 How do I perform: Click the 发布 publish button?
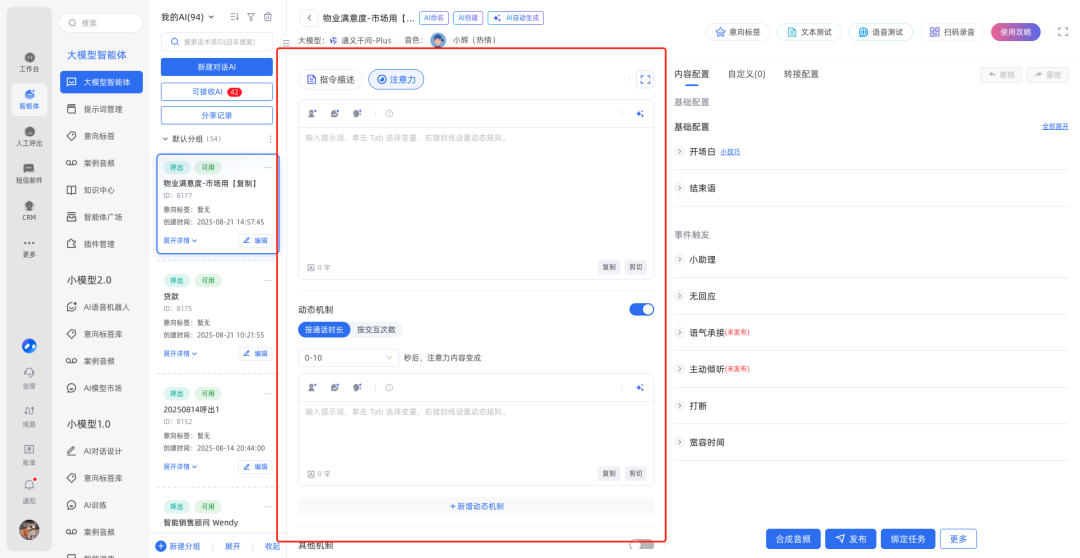point(850,539)
